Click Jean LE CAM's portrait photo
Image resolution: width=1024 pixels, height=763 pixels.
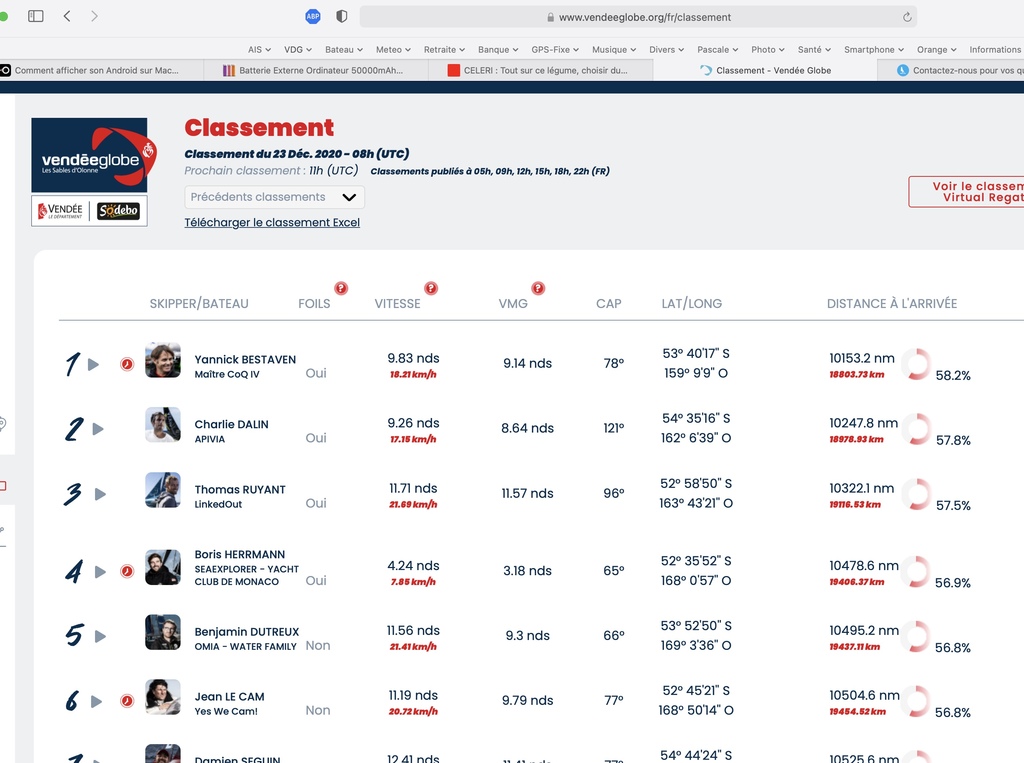tap(163, 696)
